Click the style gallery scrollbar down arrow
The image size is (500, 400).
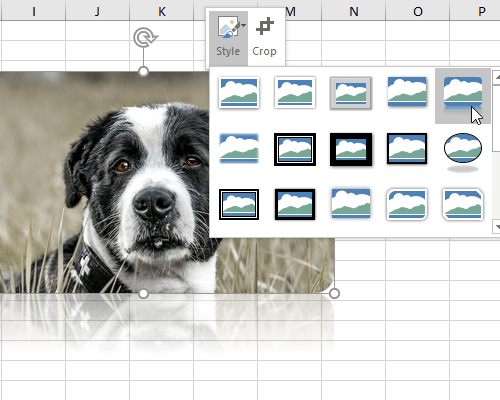click(x=497, y=227)
